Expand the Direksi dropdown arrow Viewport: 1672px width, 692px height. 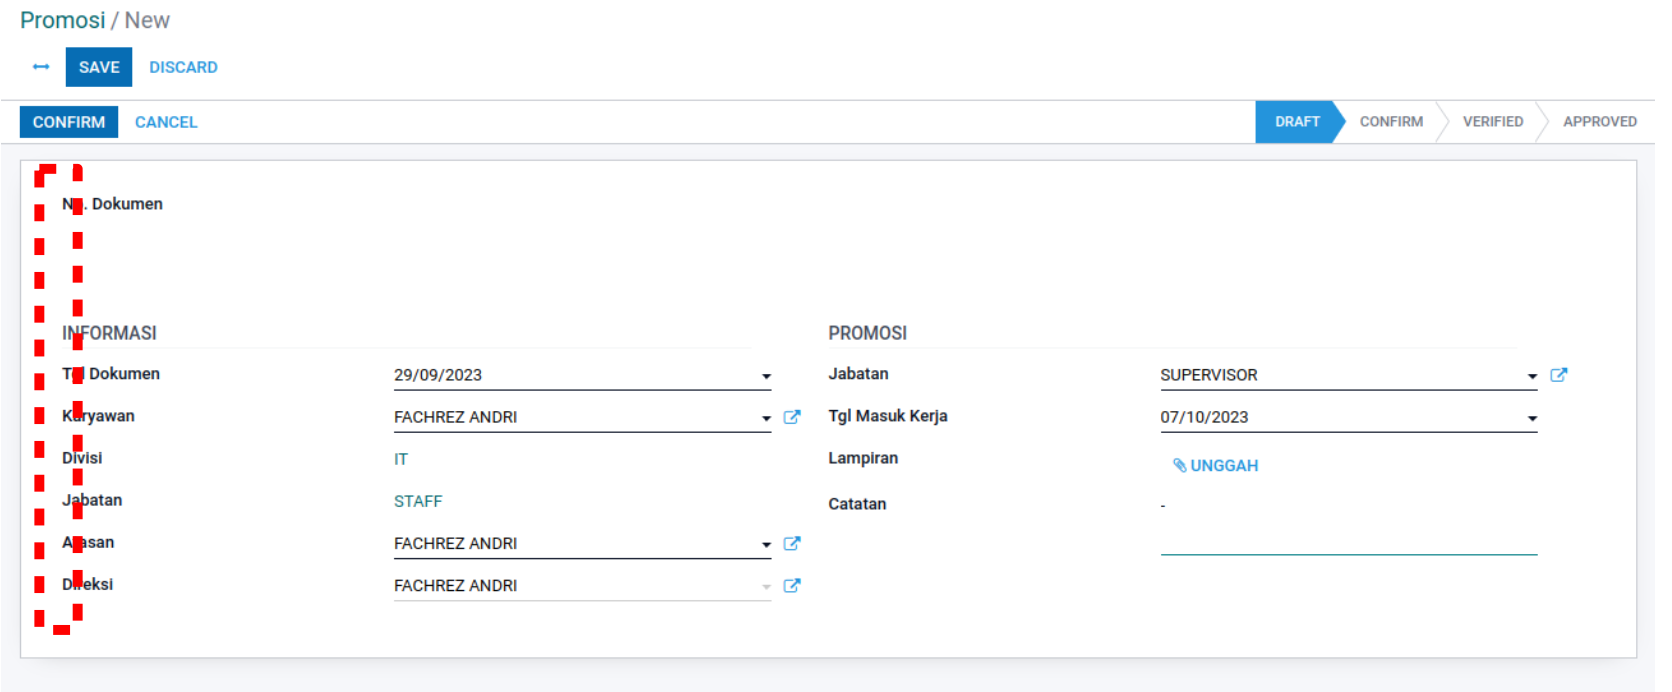pyautogui.click(x=766, y=586)
